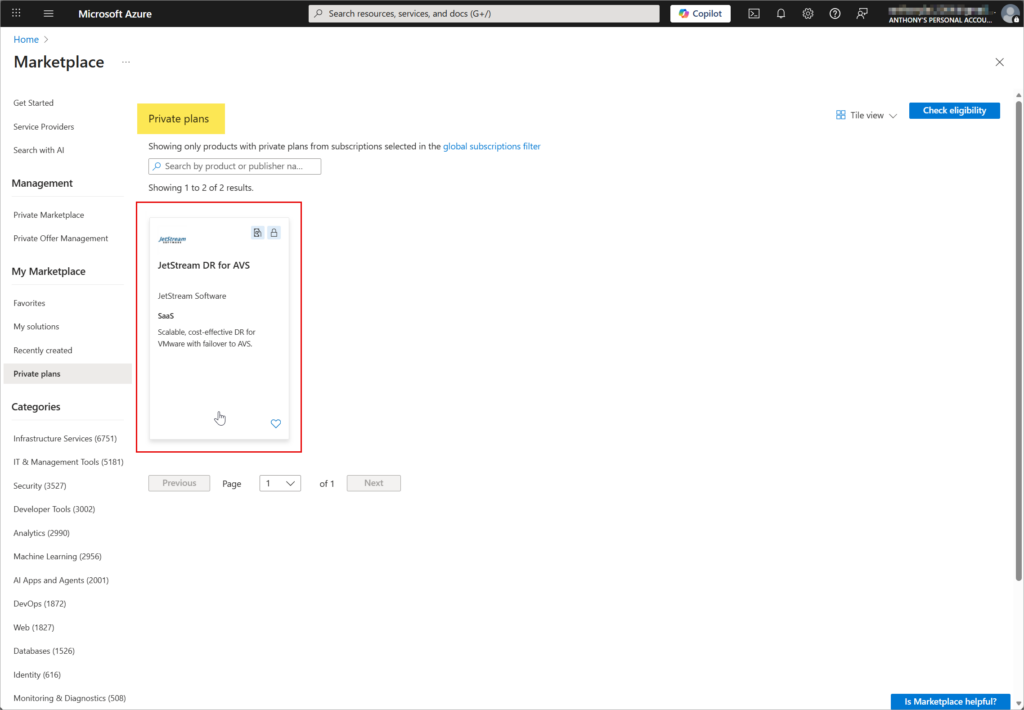This screenshot has width=1024, height=710.
Task: Open the account avatar menu
Action: point(1009,13)
